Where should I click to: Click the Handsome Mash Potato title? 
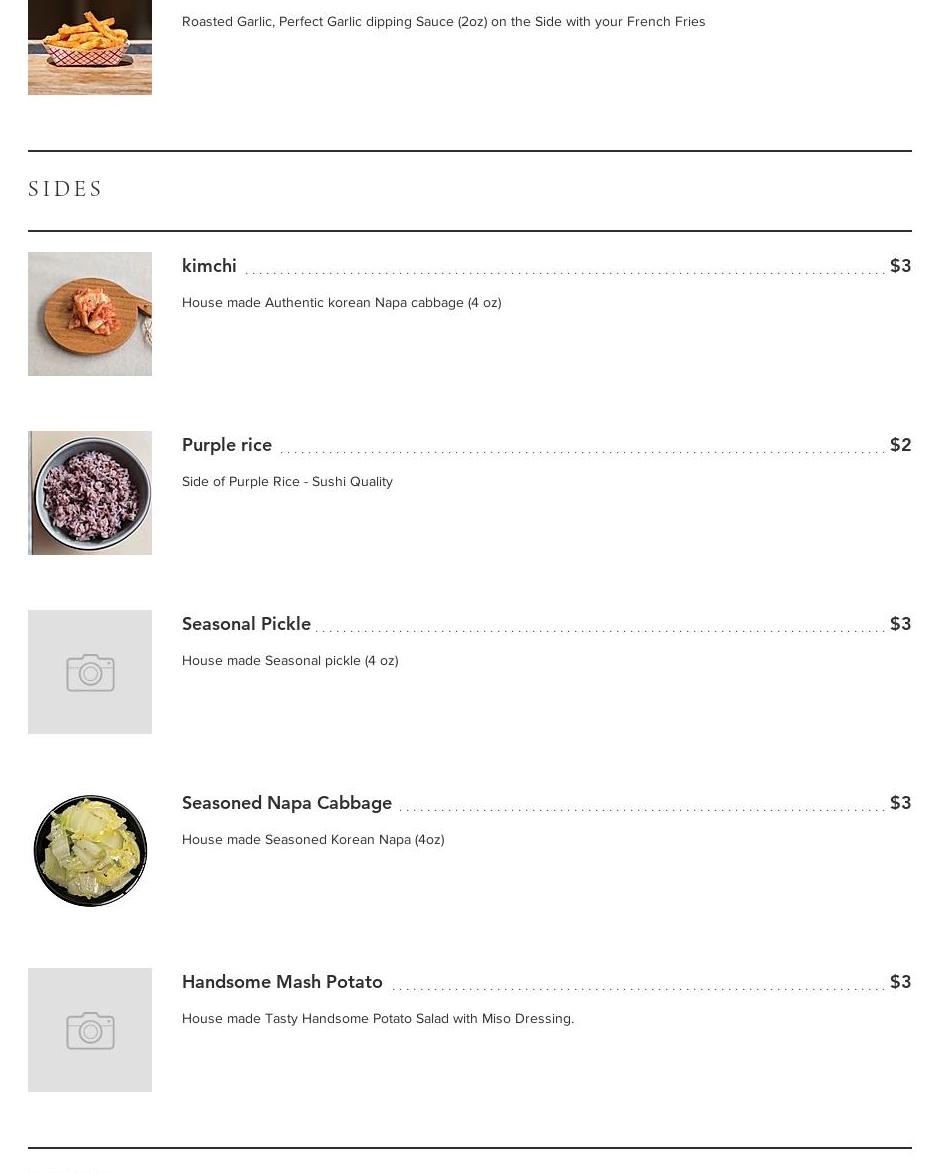(282, 982)
